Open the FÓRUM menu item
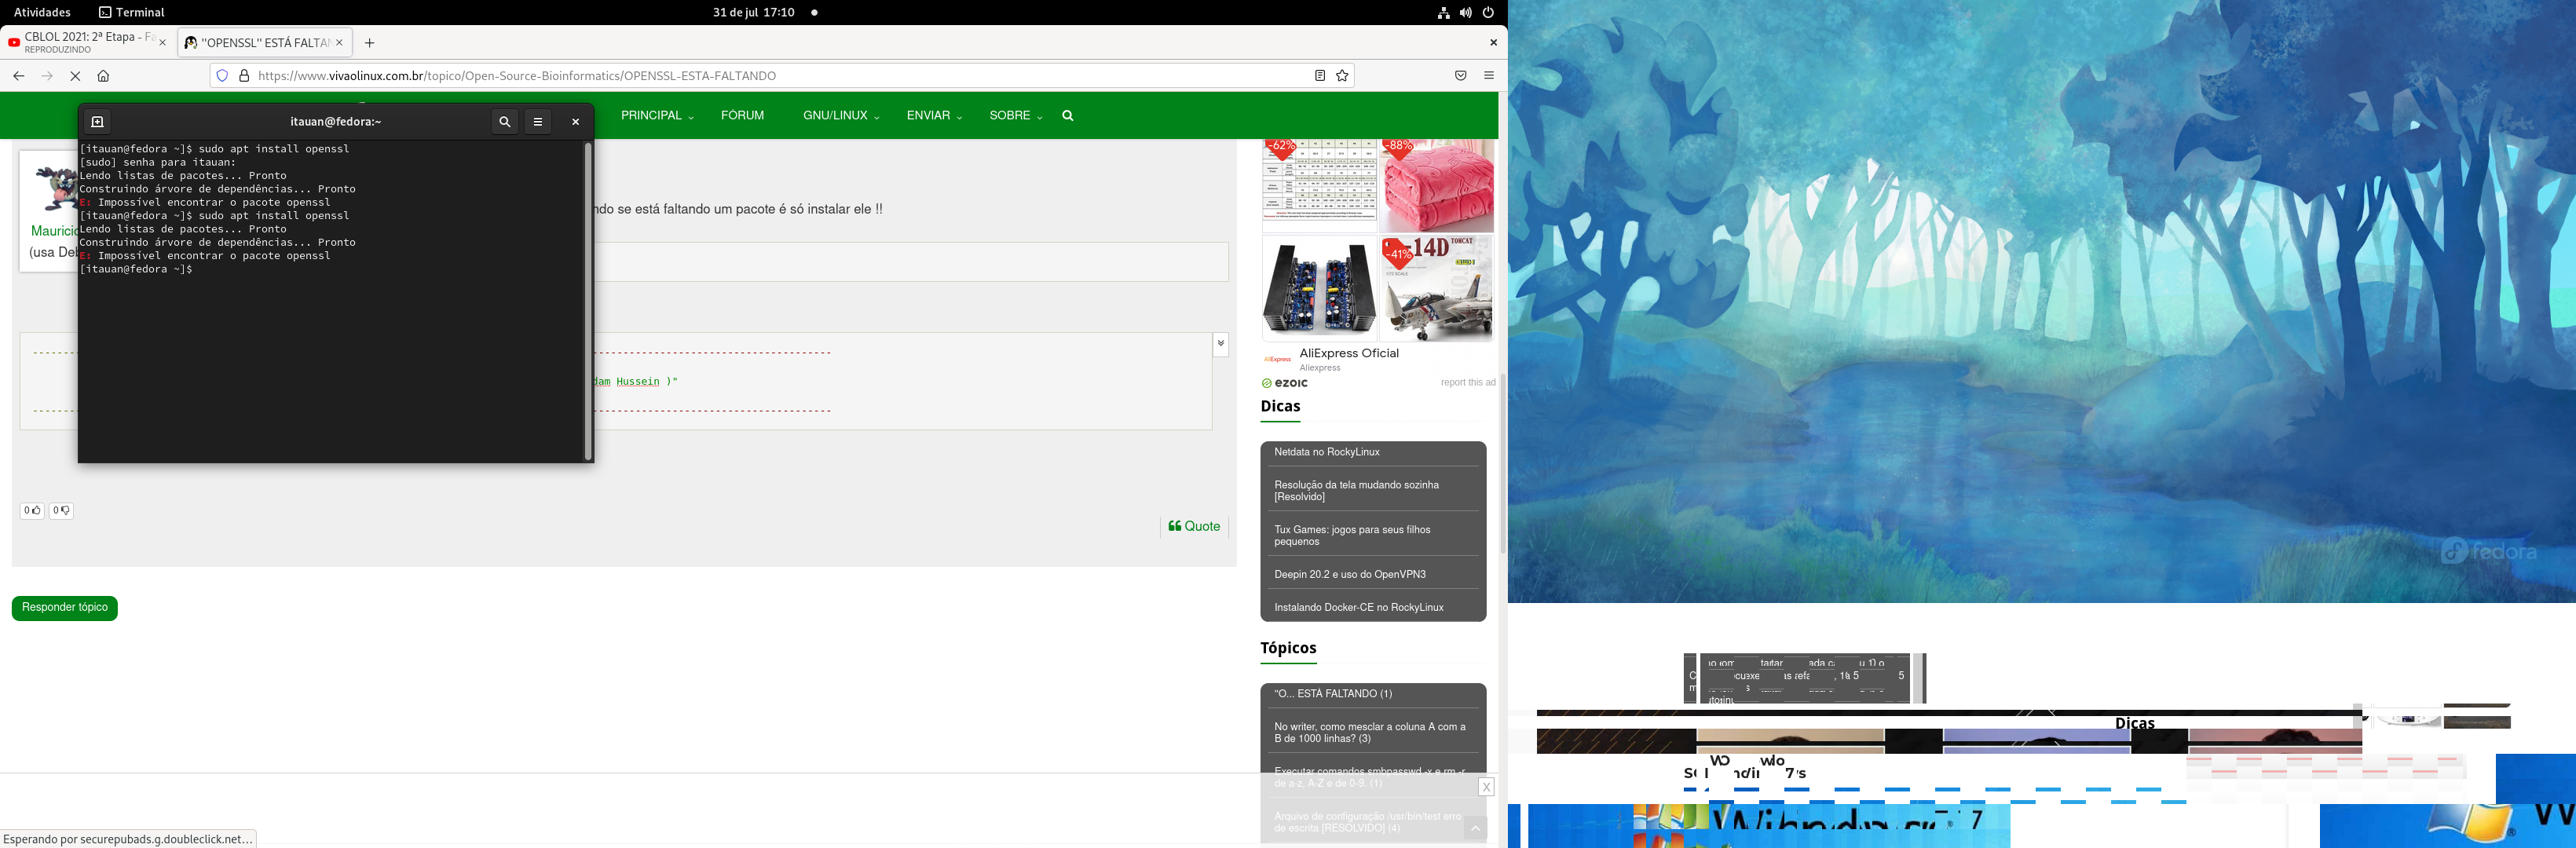This screenshot has height=848, width=2576. pyautogui.click(x=742, y=116)
